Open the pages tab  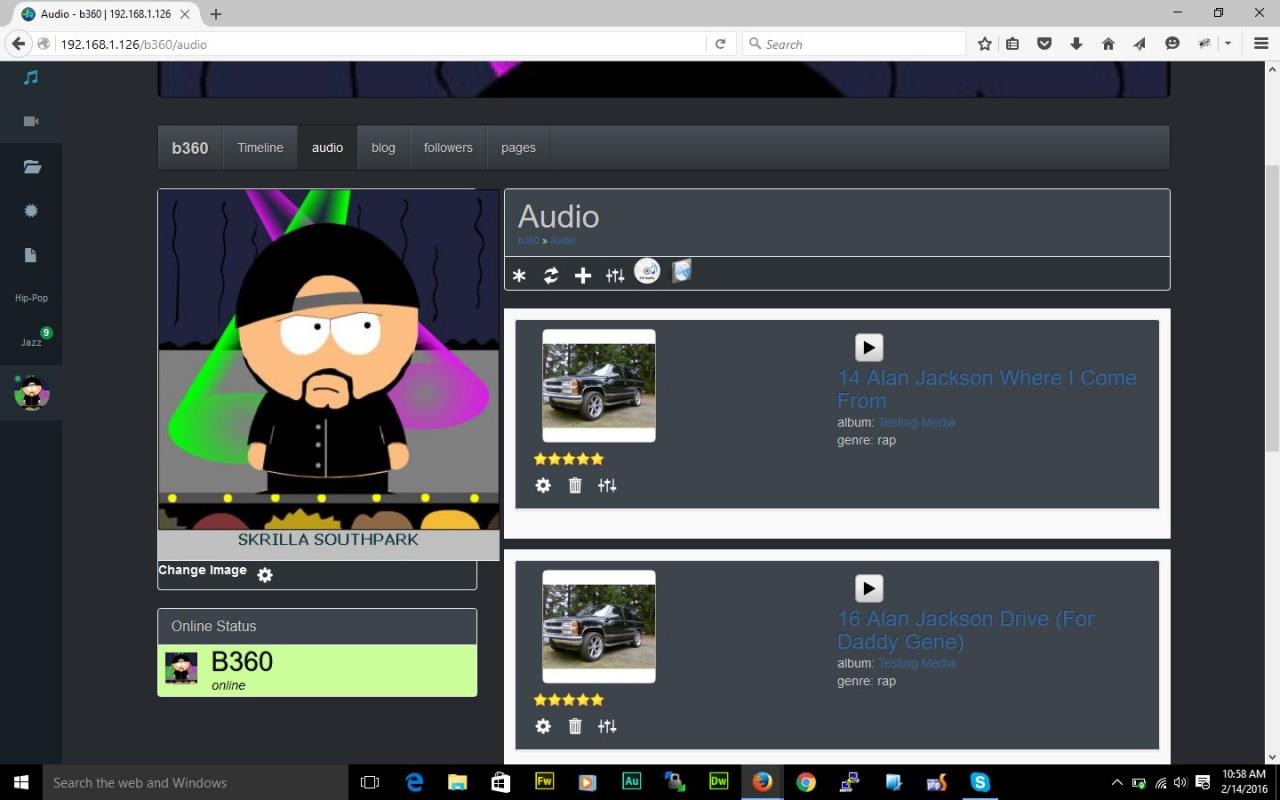click(x=518, y=148)
